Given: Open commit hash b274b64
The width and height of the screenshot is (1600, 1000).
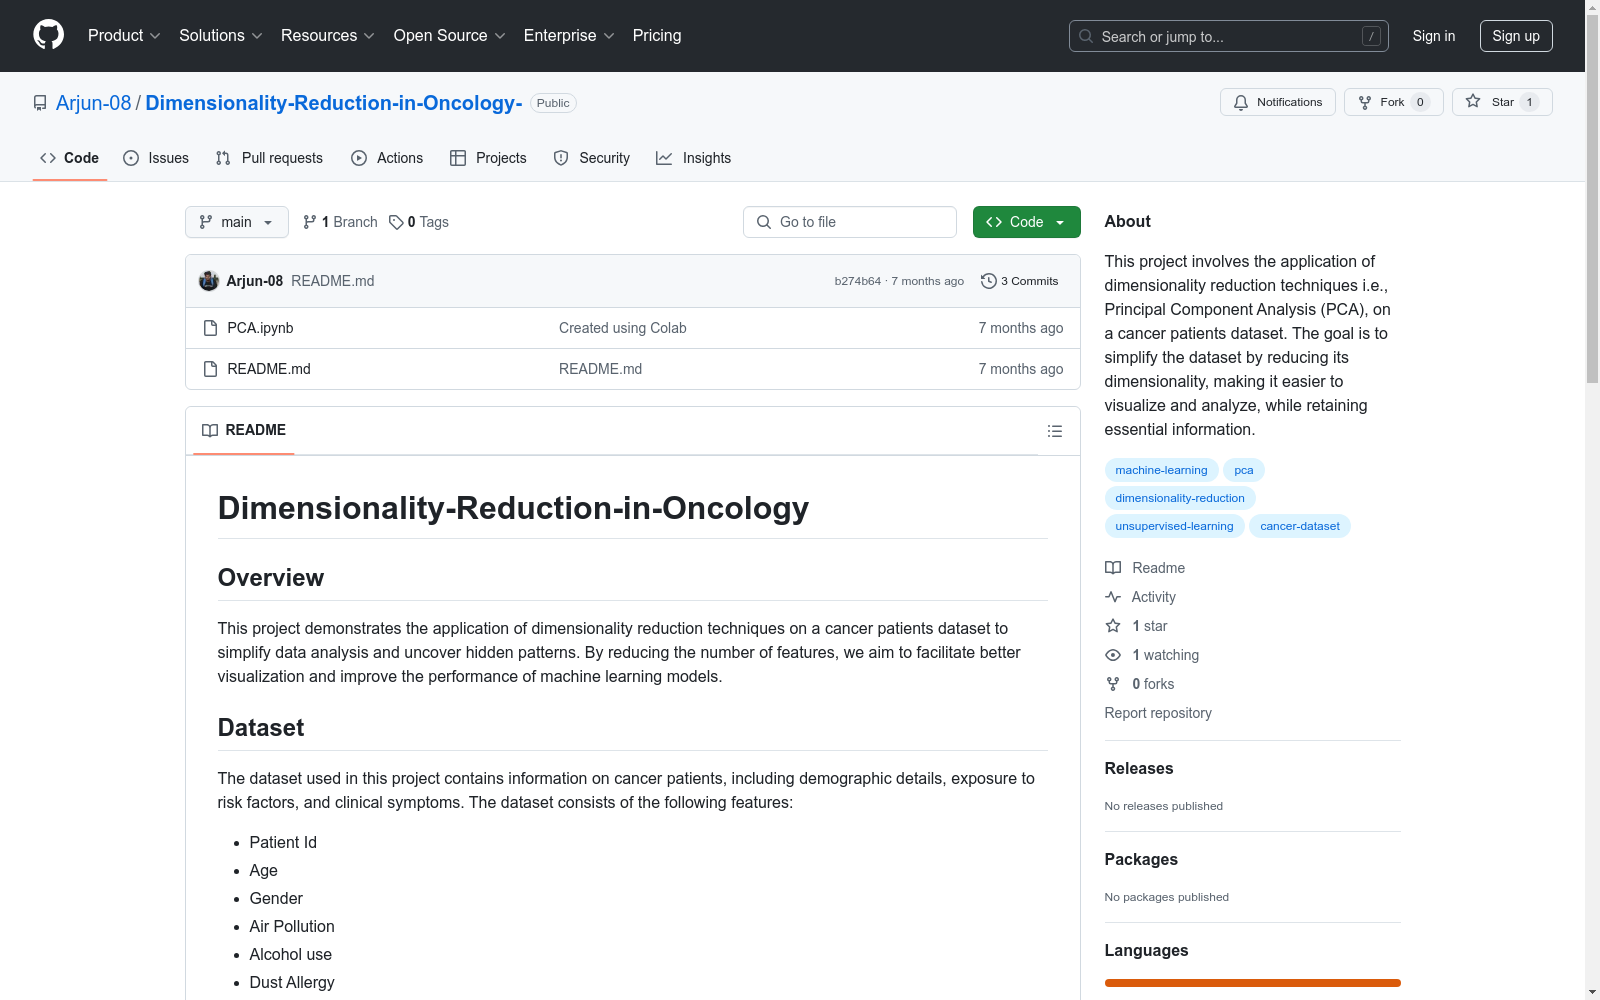Looking at the screenshot, I should (x=857, y=281).
